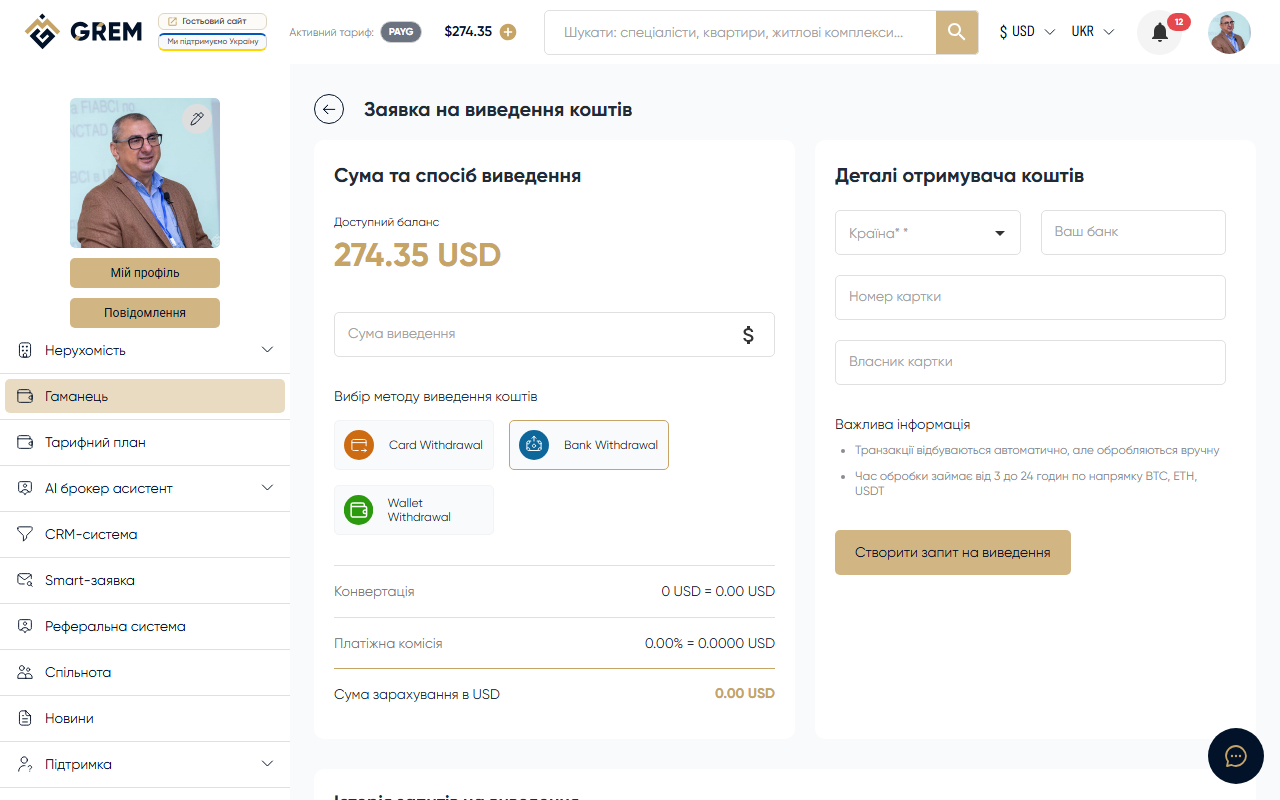Select the Bank Withdrawal method
The image size is (1280, 800).
click(588, 444)
